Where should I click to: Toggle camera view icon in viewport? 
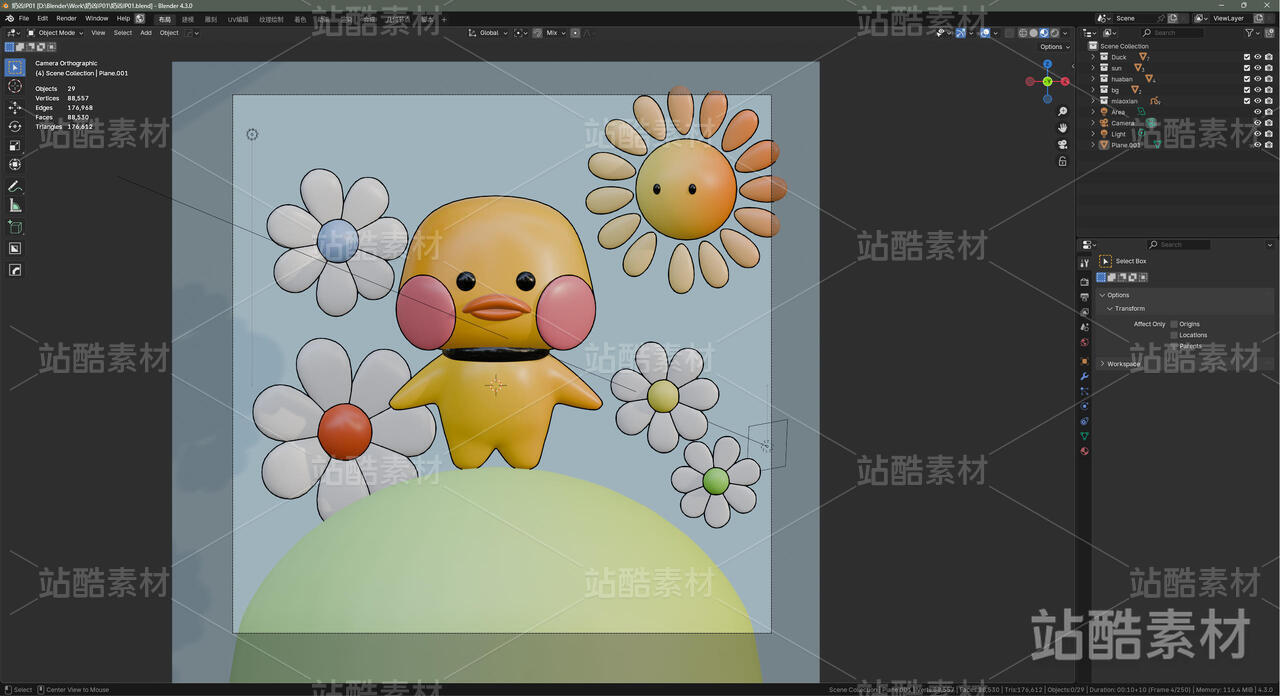1063,144
